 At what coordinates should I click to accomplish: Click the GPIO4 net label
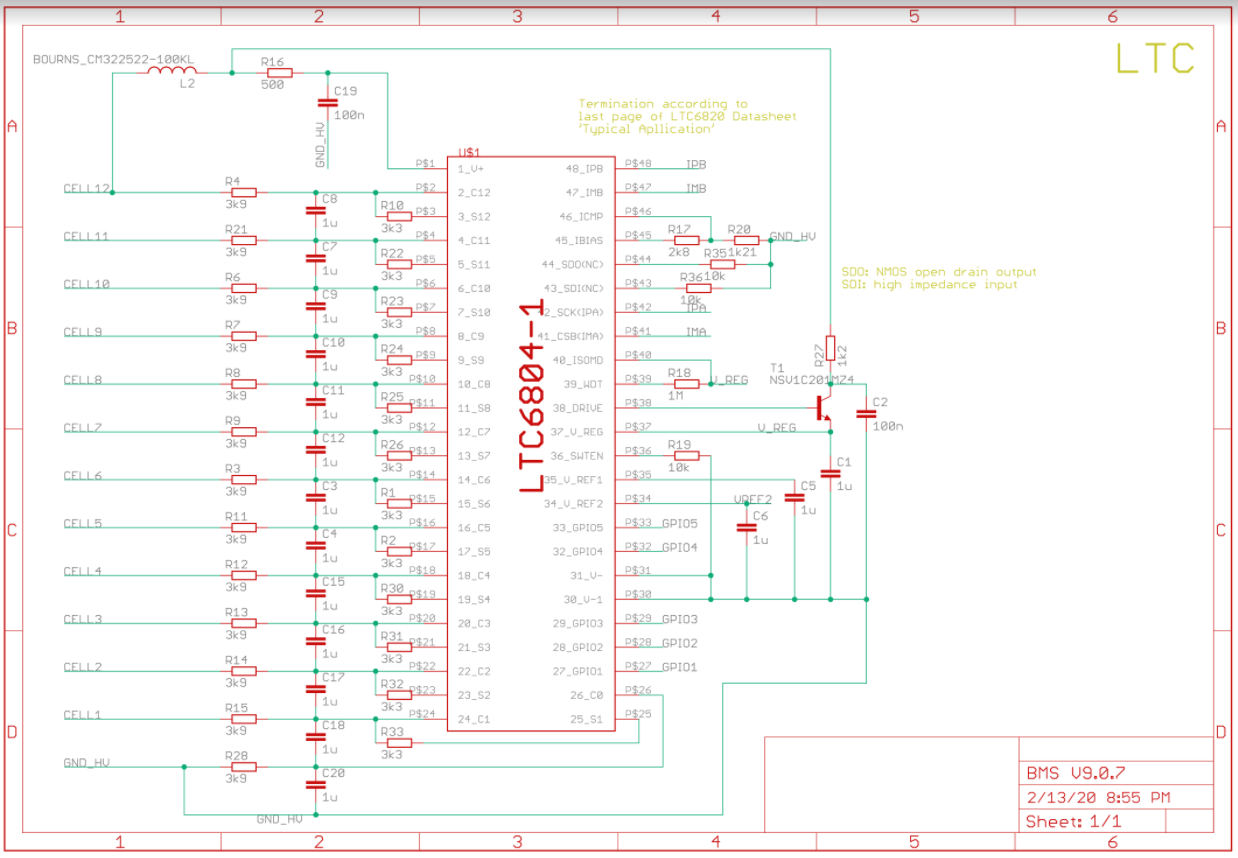click(x=679, y=547)
